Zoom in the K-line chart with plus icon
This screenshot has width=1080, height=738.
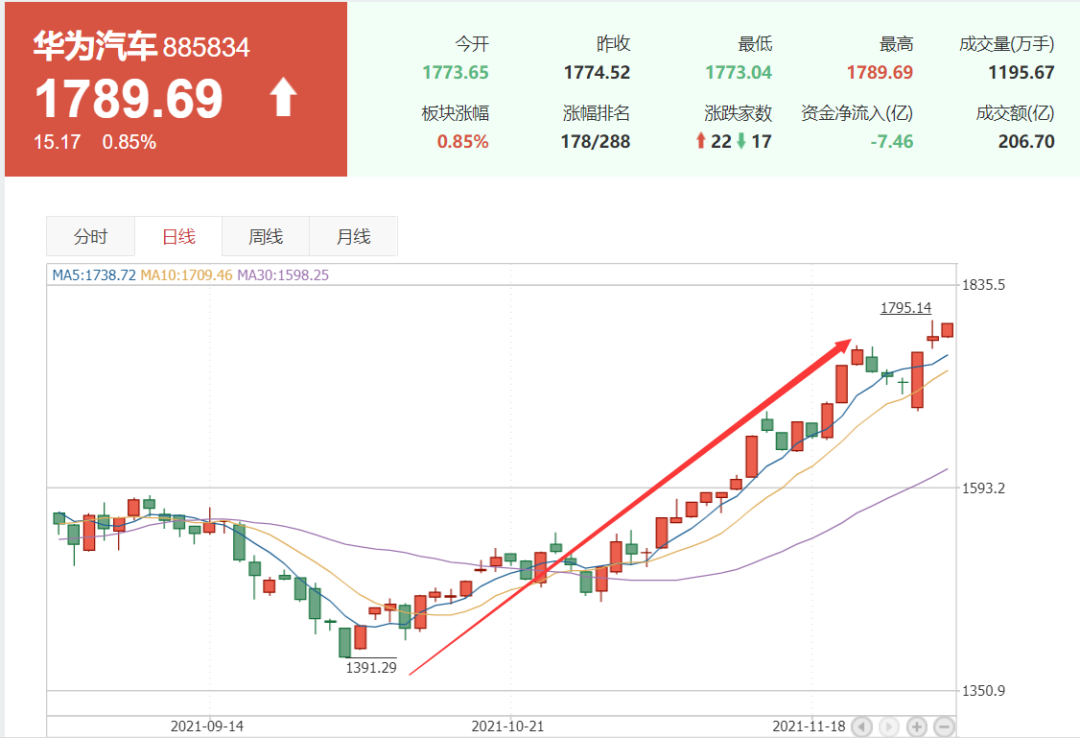[x=917, y=726]
